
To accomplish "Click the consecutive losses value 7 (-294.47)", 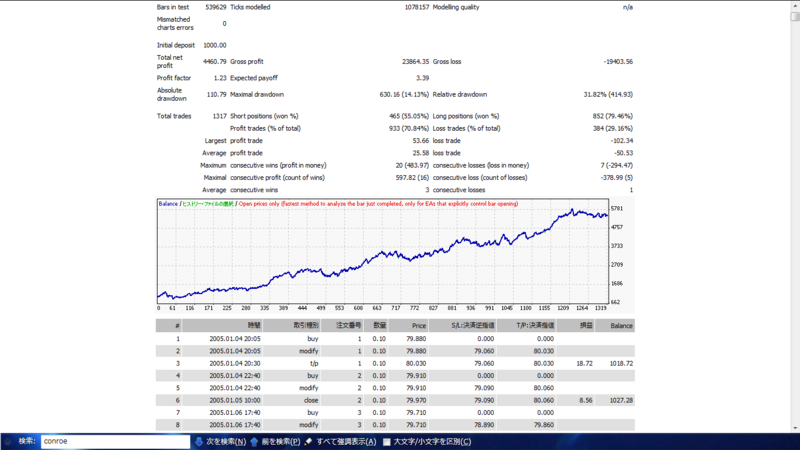I will (616, 165).
